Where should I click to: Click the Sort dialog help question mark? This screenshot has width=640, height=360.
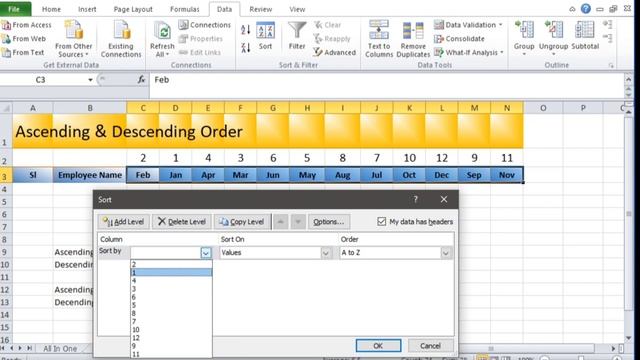416,199
